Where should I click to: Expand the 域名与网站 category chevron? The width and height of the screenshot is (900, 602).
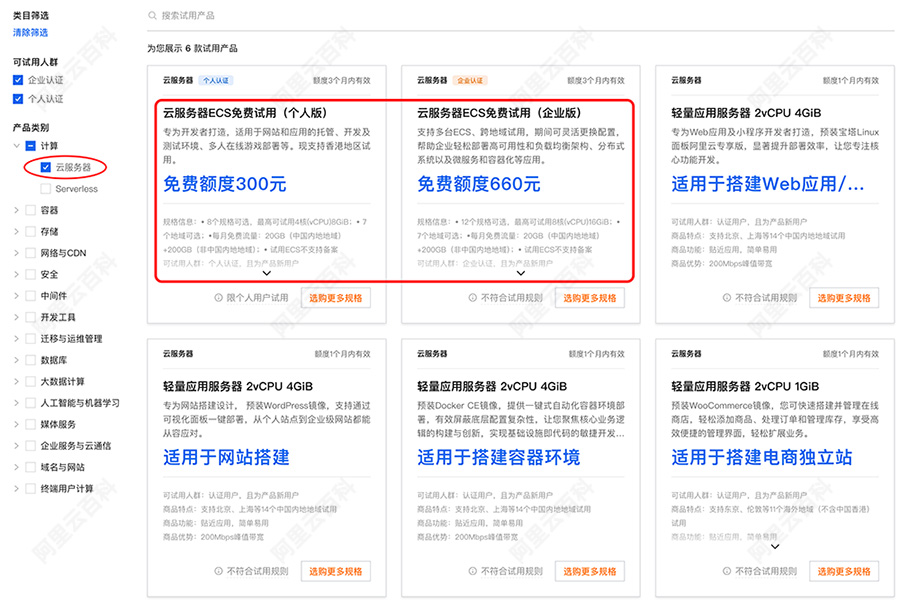click(17, 467)
